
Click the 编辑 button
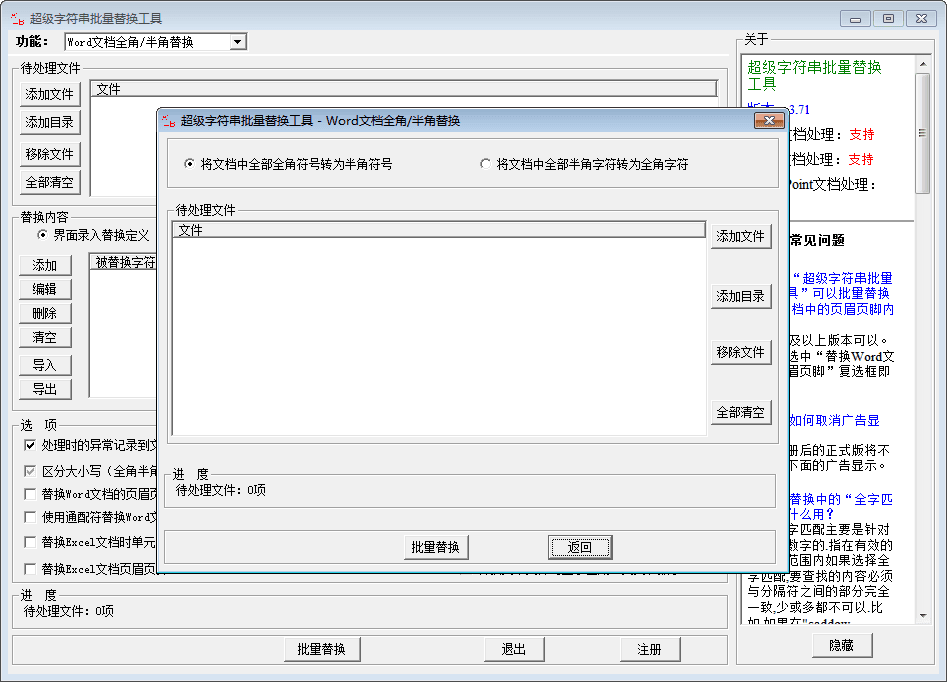click(45, 289)
